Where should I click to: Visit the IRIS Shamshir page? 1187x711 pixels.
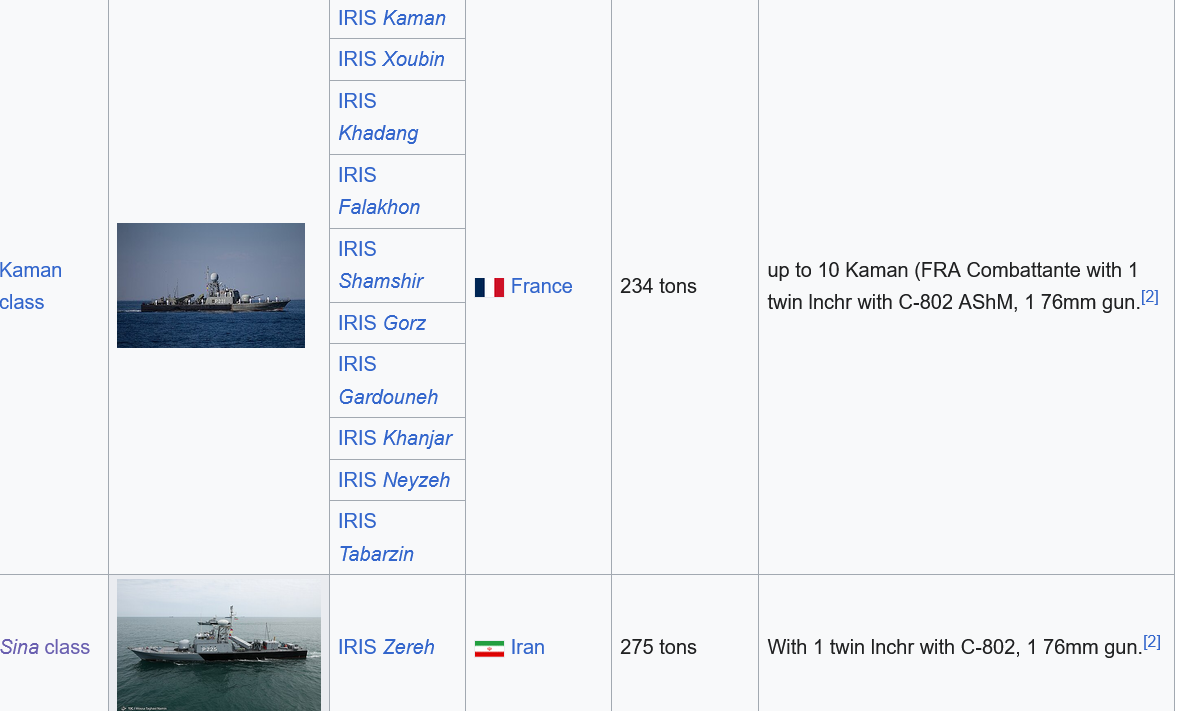[x=381, y=265]
